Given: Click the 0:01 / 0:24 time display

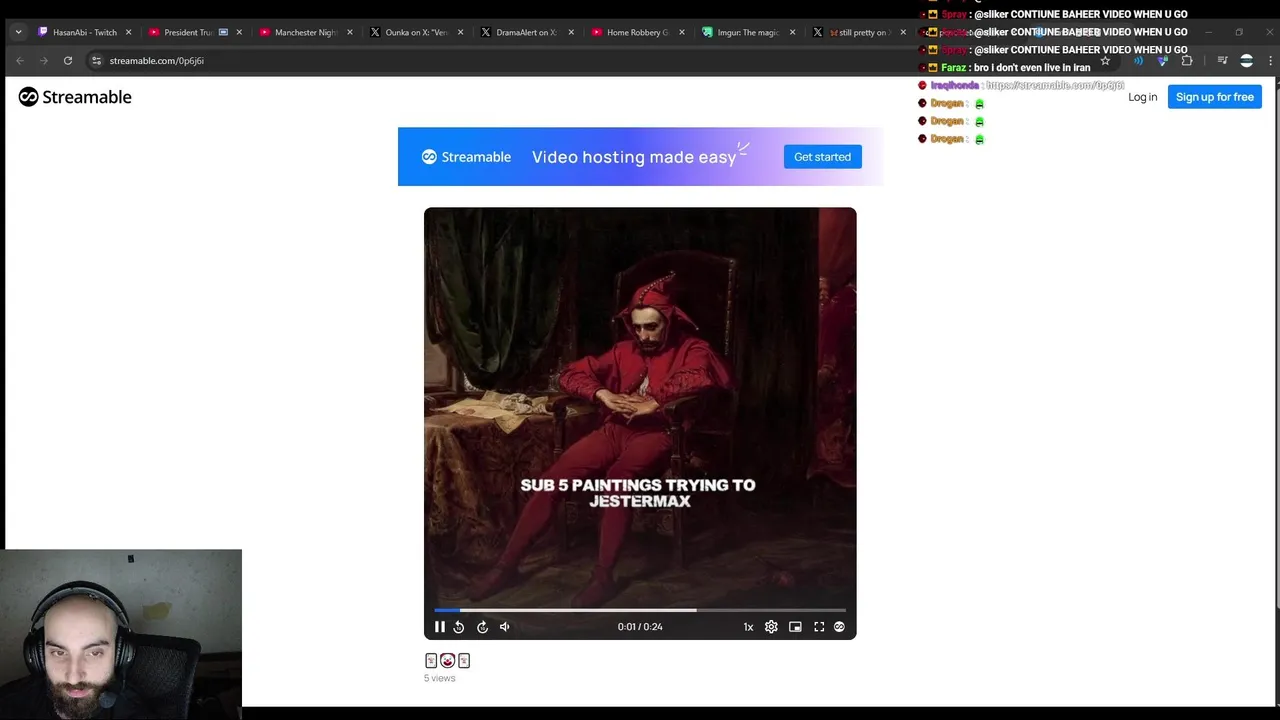Looking at the screenshot, I should 640,627.
